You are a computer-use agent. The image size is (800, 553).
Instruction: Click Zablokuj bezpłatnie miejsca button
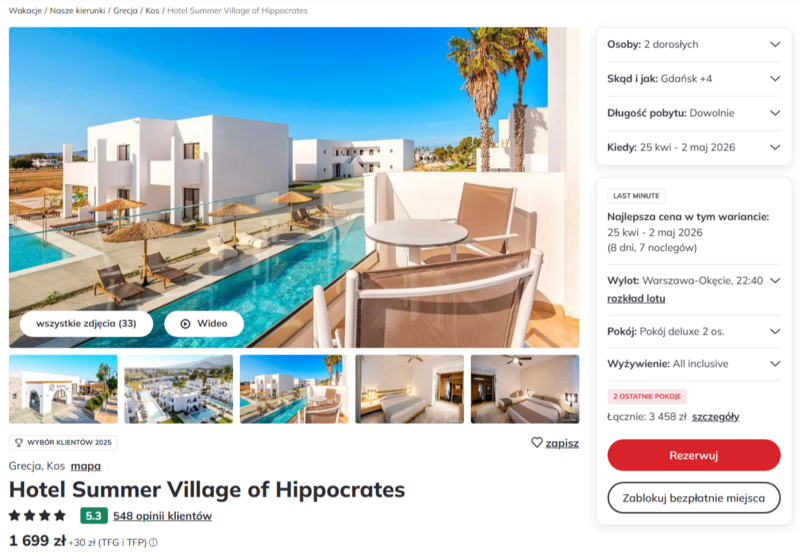693,498
